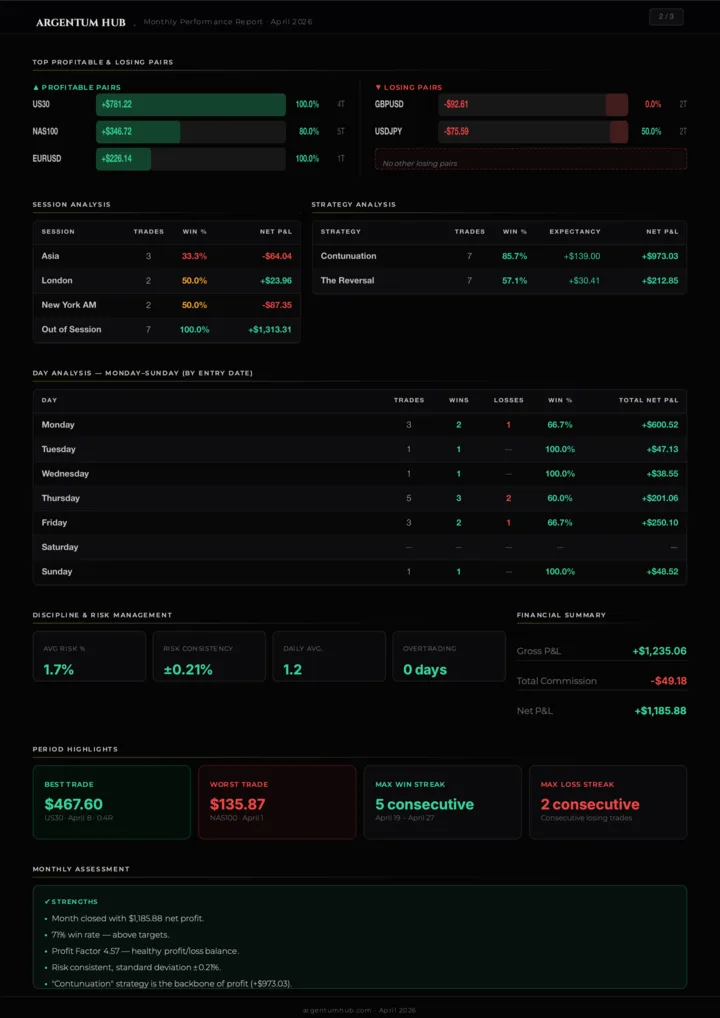This screenshot has height=1018, width=720.
Task: Click the Contunuation strategy row name
Action: point(349,256)
